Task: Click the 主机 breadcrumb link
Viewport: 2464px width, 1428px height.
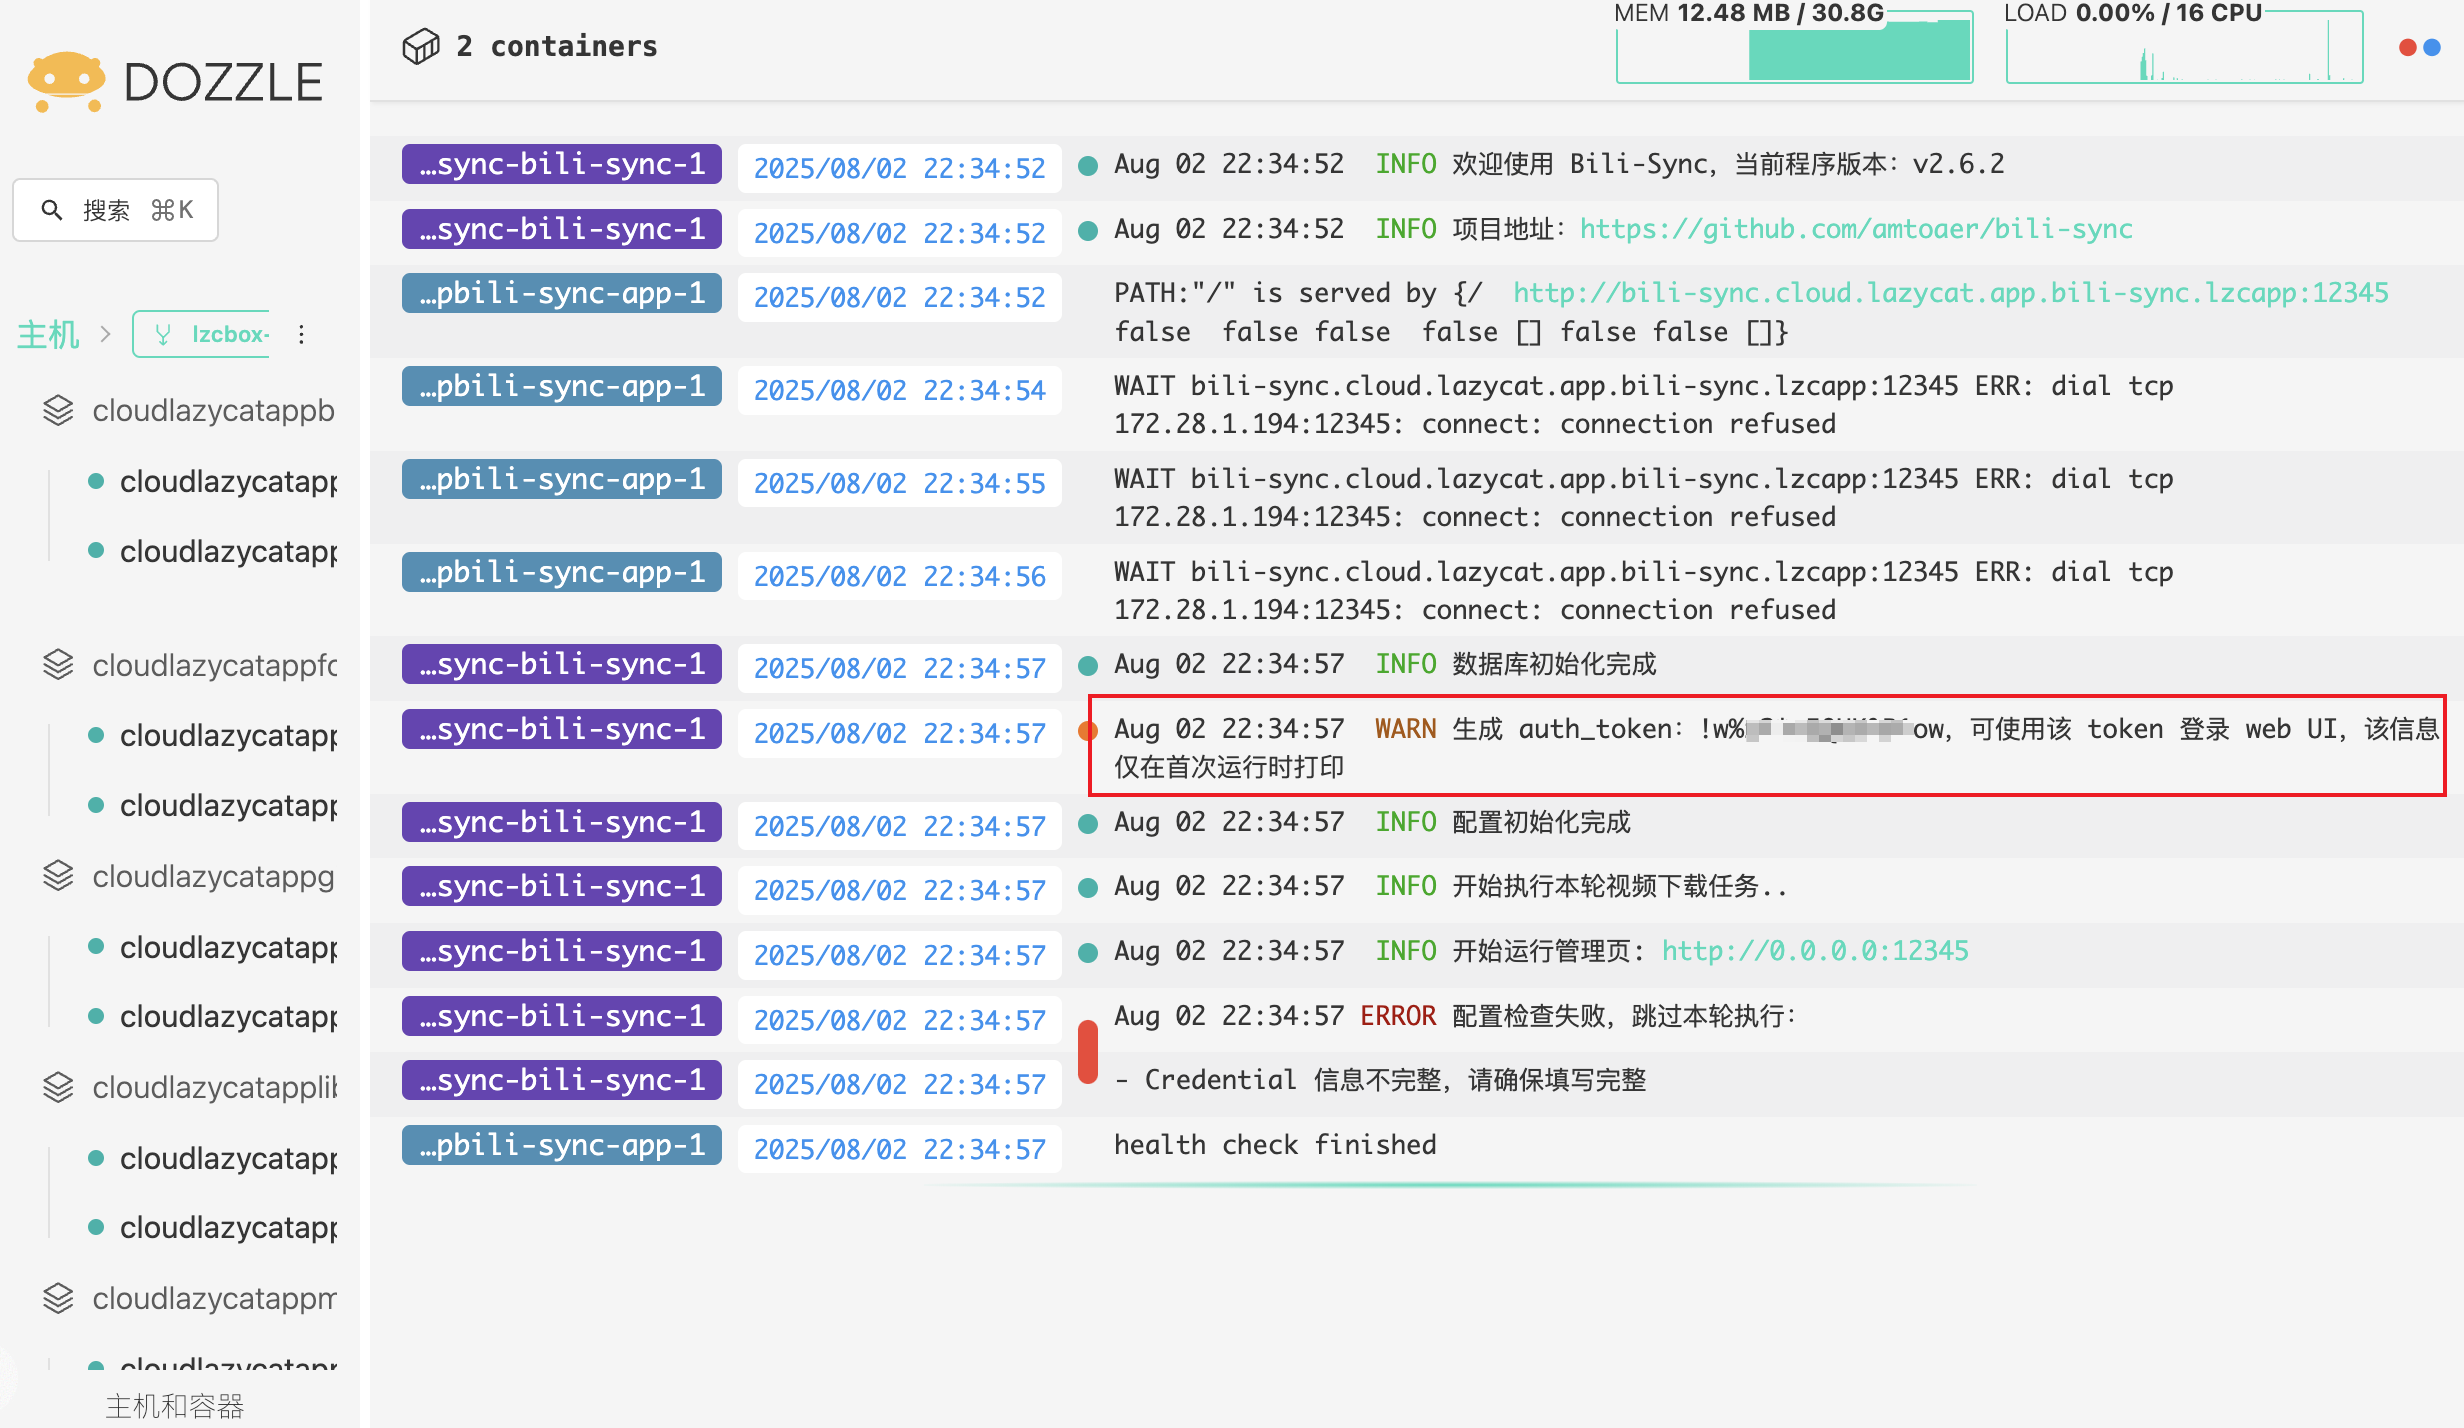Action: coord(48,334)
